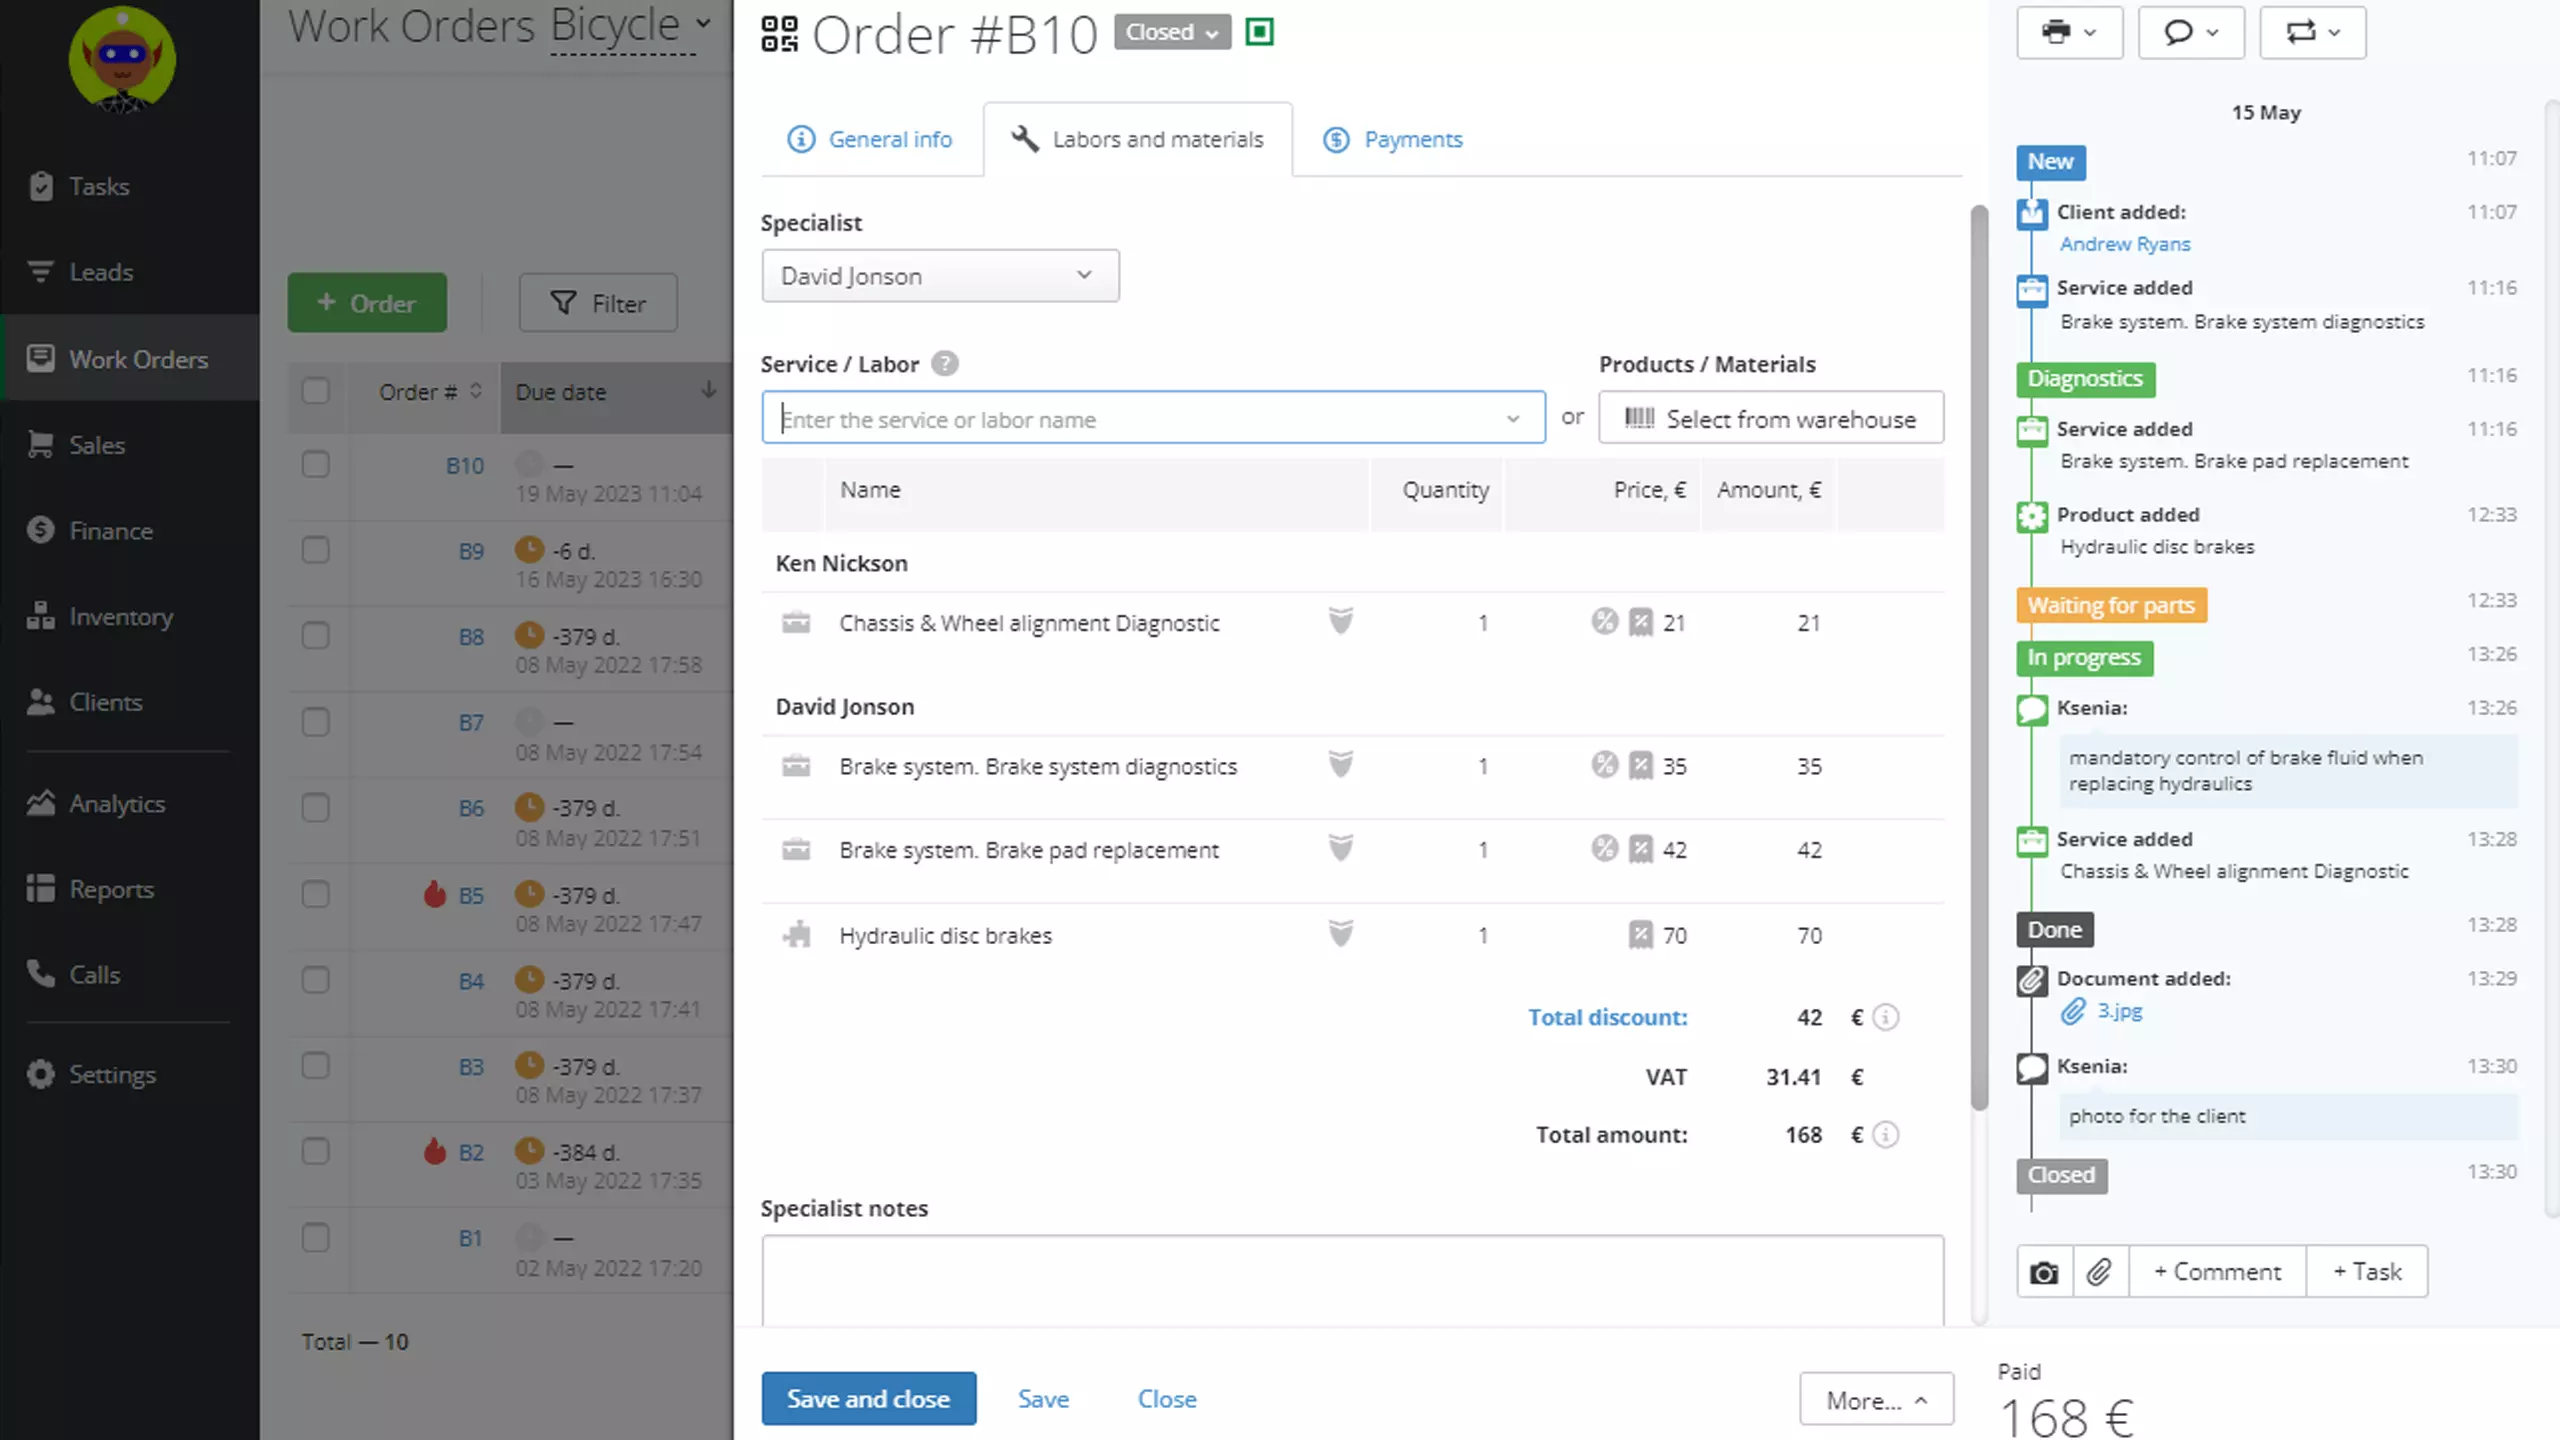Open Inventory in the sidebar
The image size is (2560, 1440).
tap(120, 617)
